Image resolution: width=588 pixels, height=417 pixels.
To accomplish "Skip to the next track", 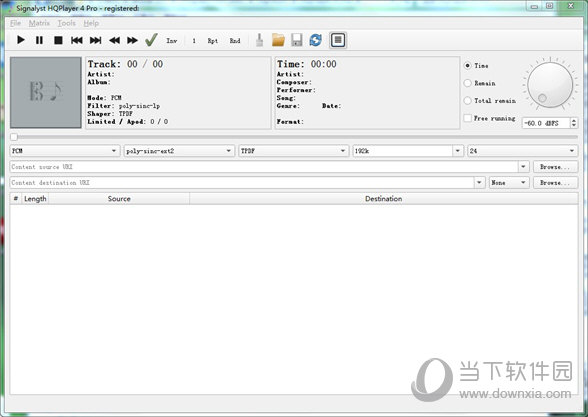I will (95, 40).
